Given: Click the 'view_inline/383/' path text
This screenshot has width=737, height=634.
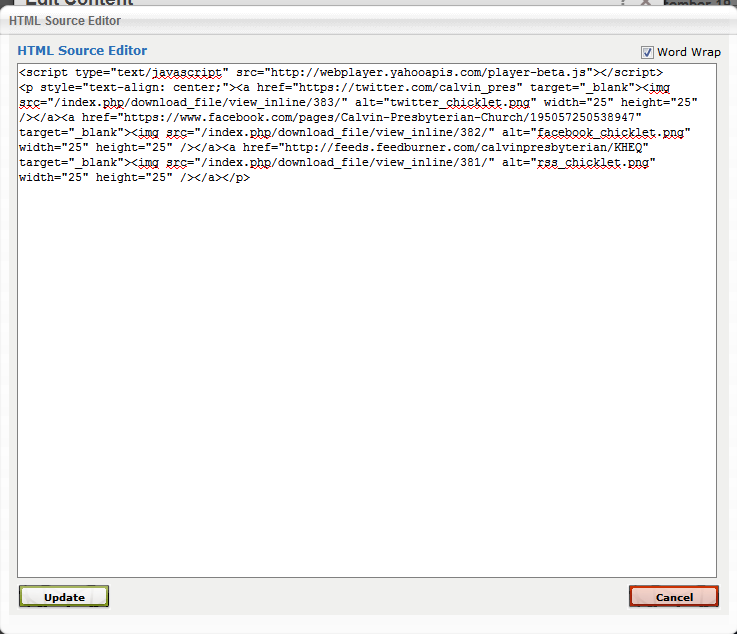Looking at the screenshot, I should coord(284,102).
